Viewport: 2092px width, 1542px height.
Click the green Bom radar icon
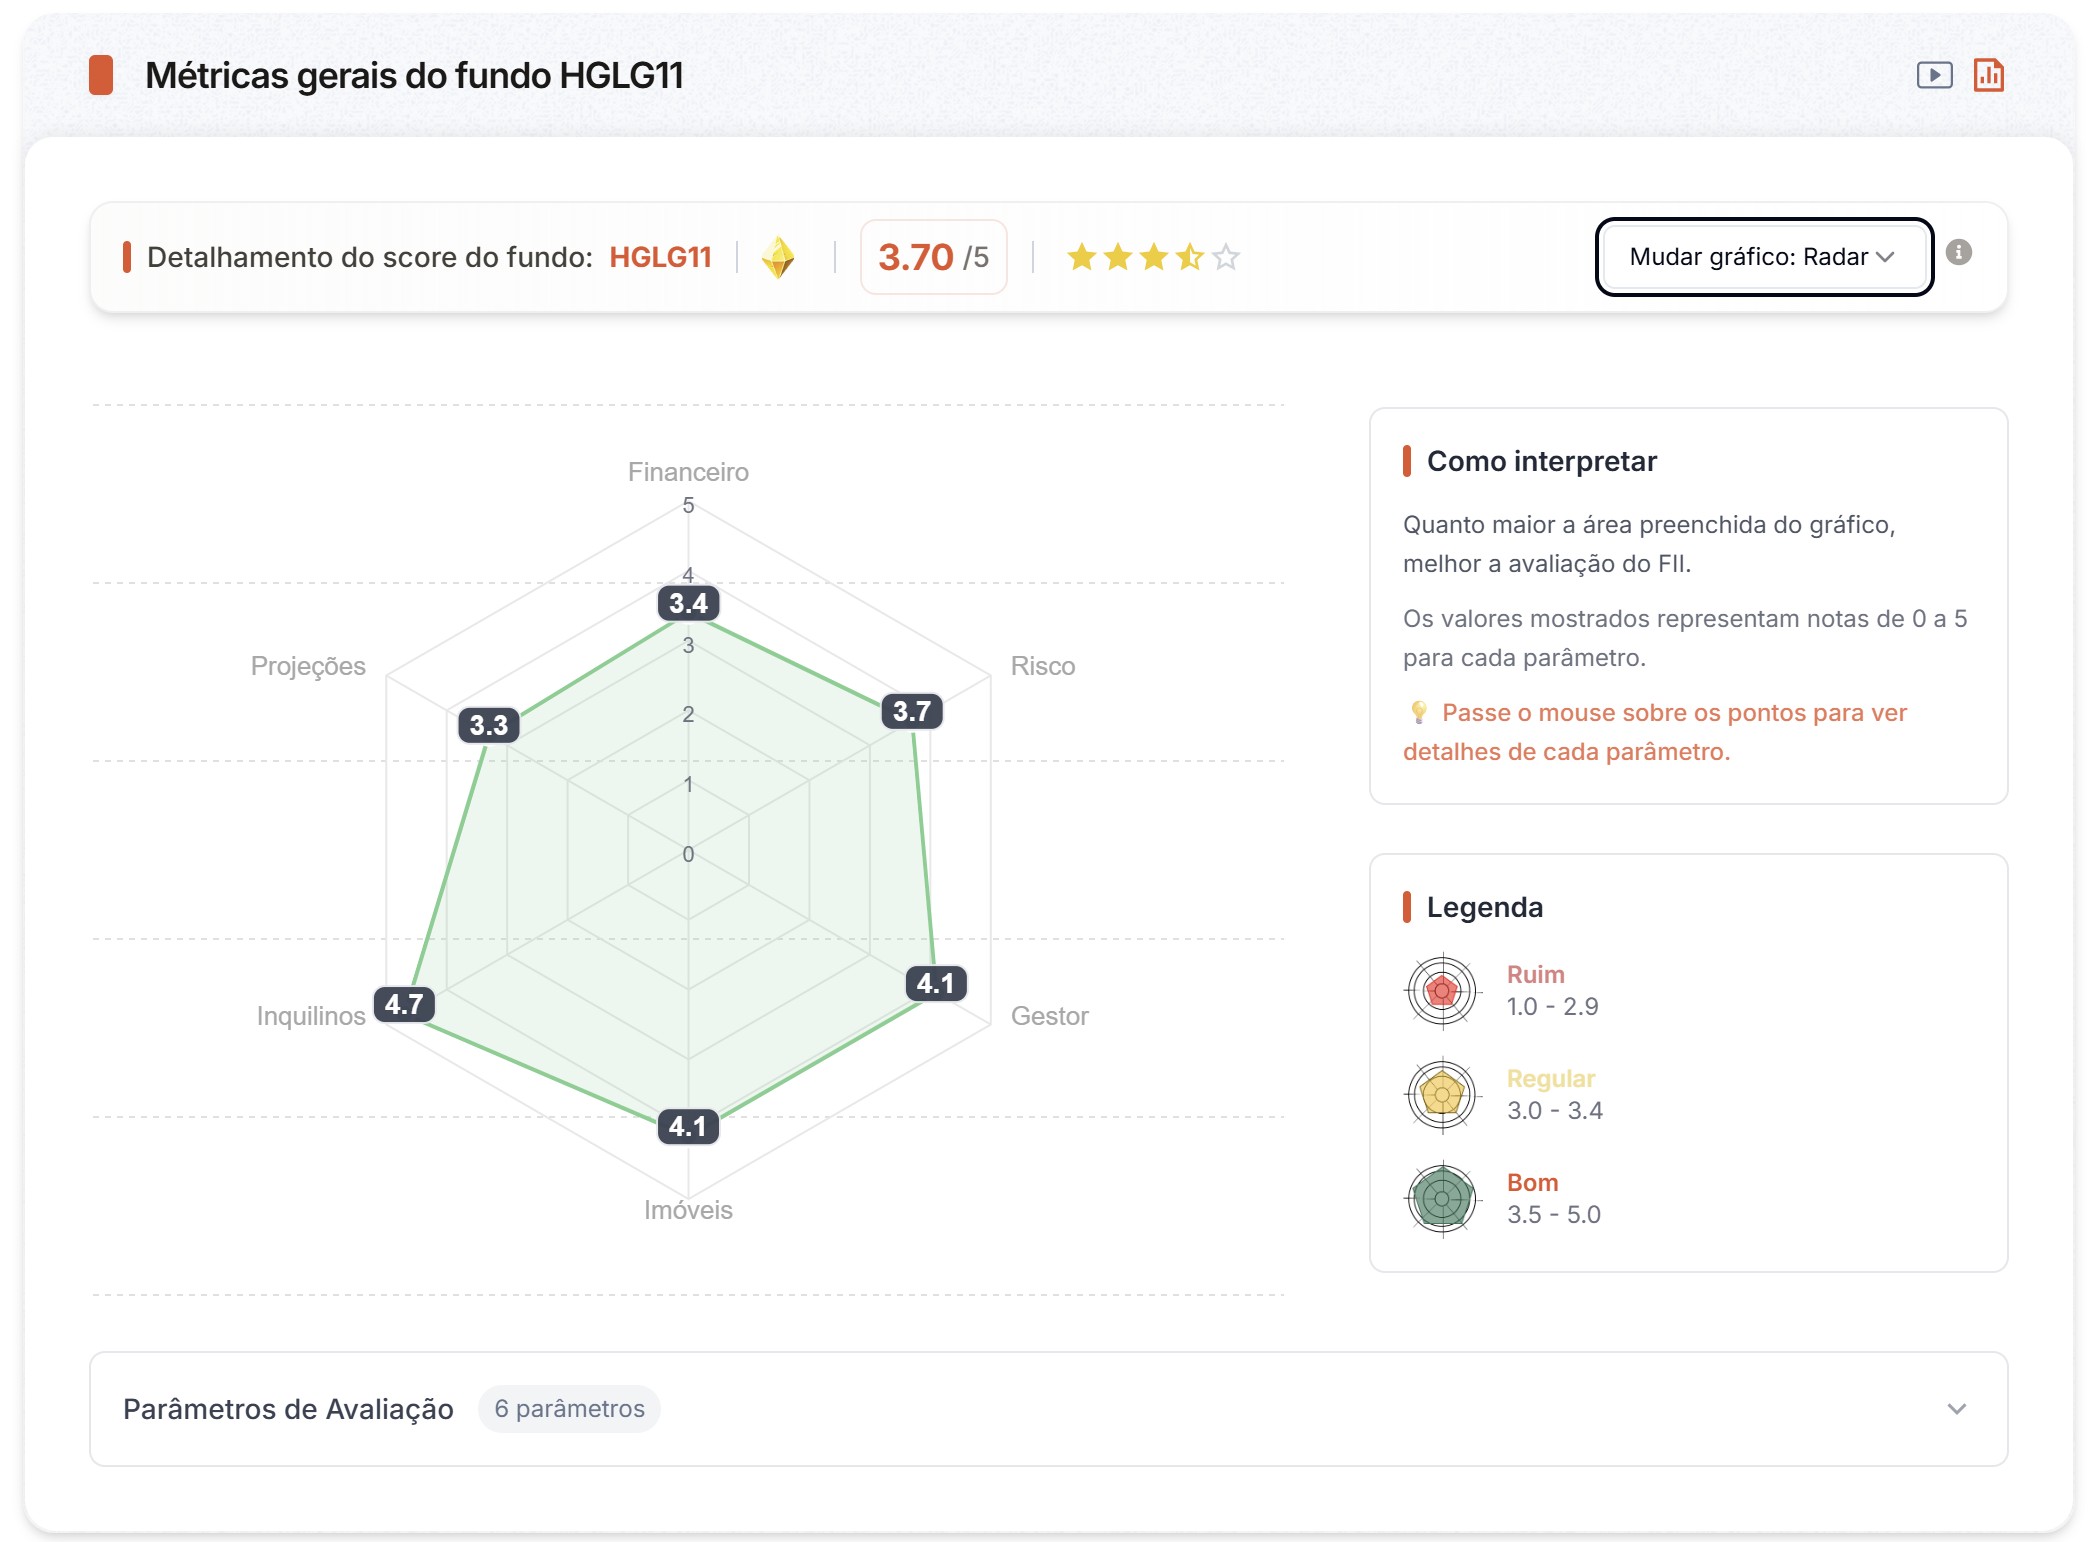[1443, 1198]
